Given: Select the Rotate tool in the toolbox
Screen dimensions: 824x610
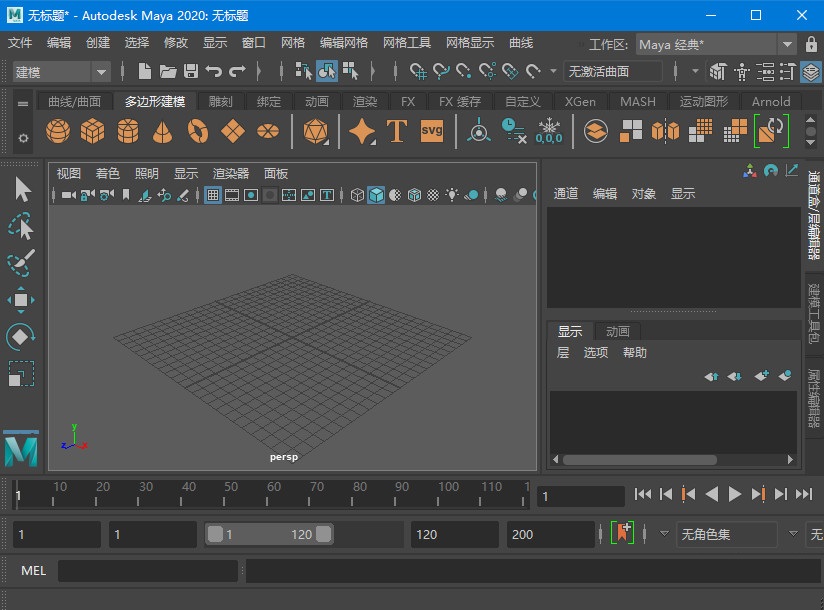Looking at the screenshot, I should click(21, 337).
